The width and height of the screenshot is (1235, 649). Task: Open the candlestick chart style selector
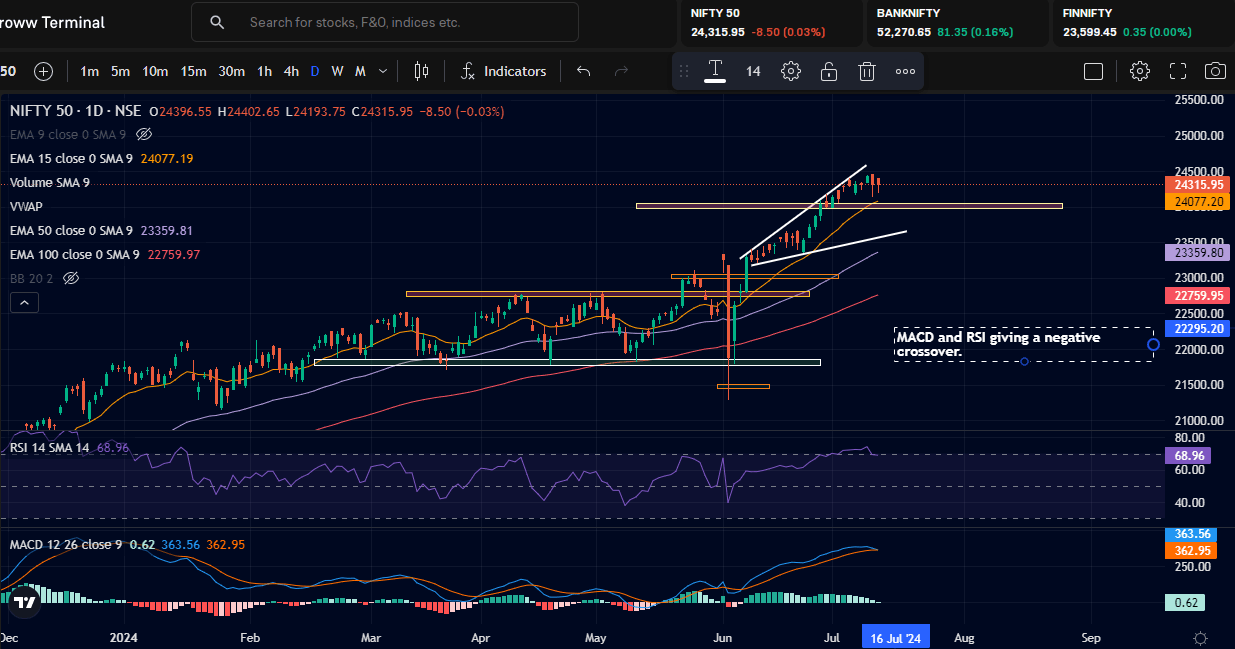(421, 71)
